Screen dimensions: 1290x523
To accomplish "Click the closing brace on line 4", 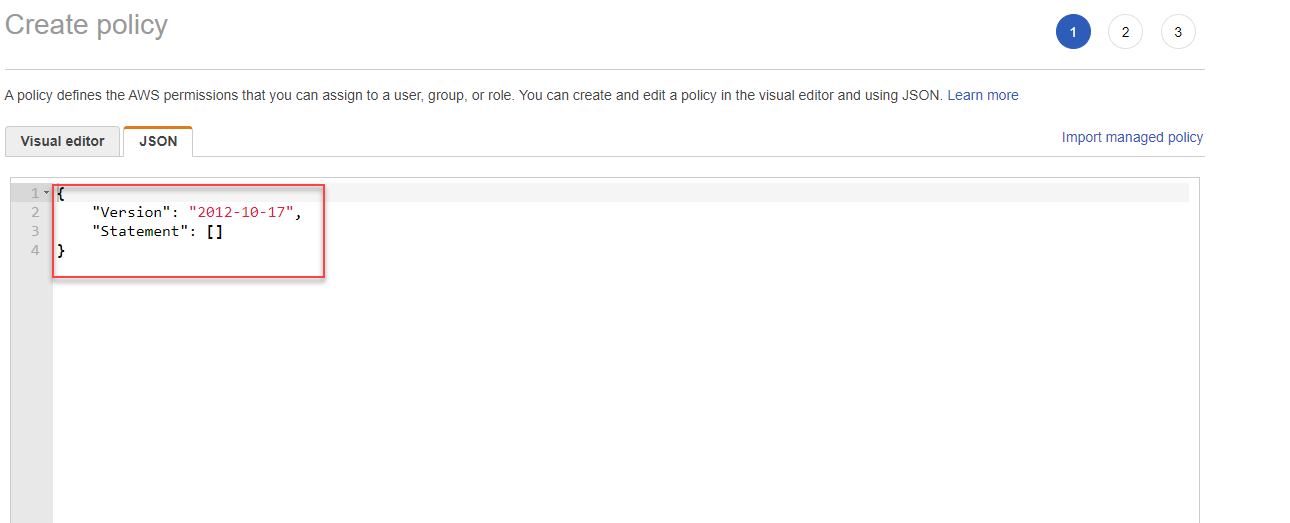I will point(61,250).
